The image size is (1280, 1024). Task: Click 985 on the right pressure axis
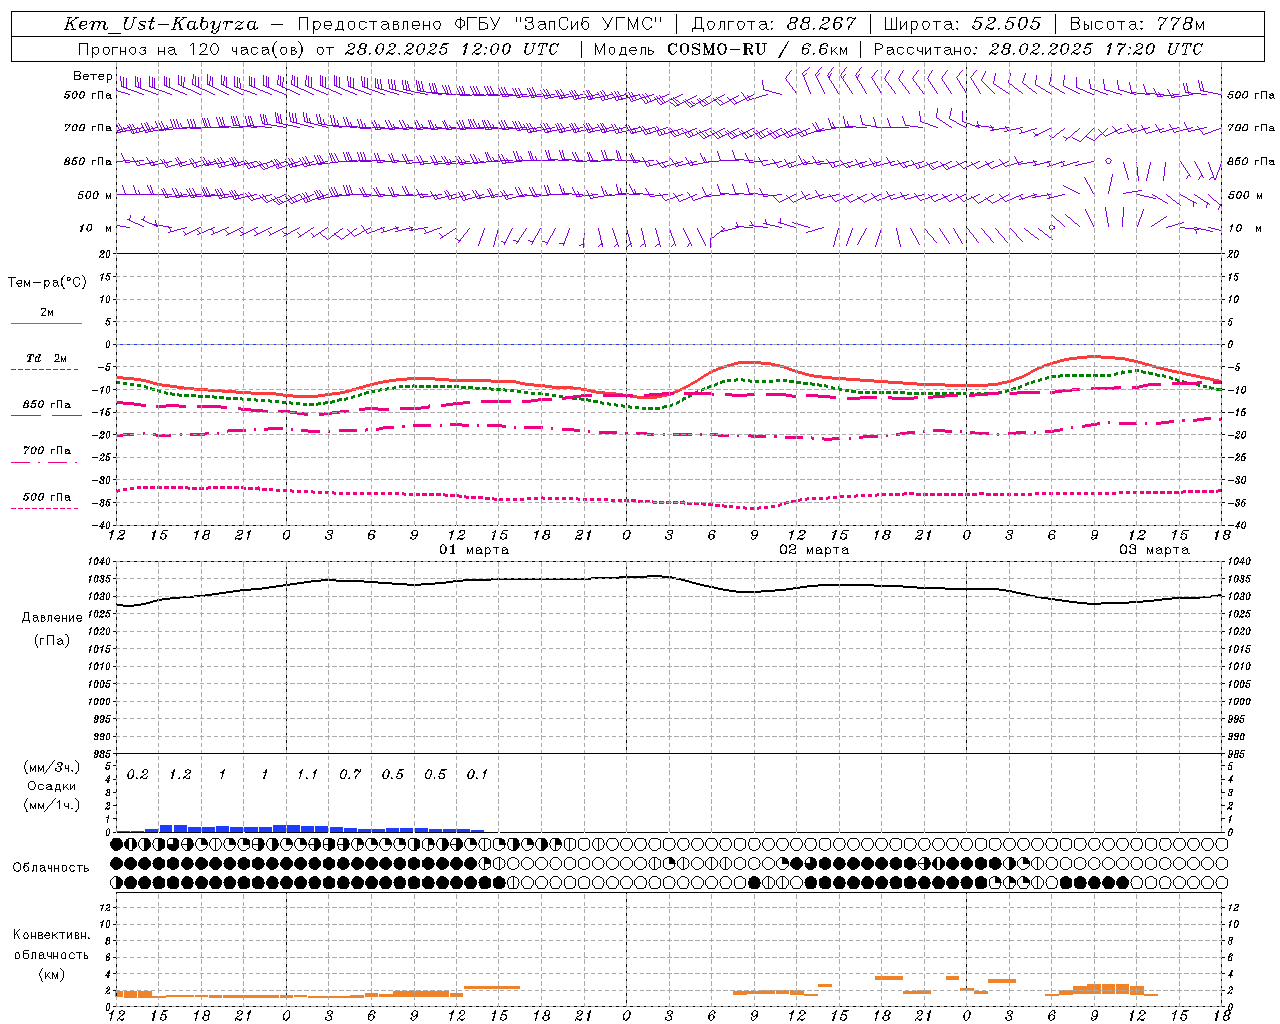[x=1238, y=754]
